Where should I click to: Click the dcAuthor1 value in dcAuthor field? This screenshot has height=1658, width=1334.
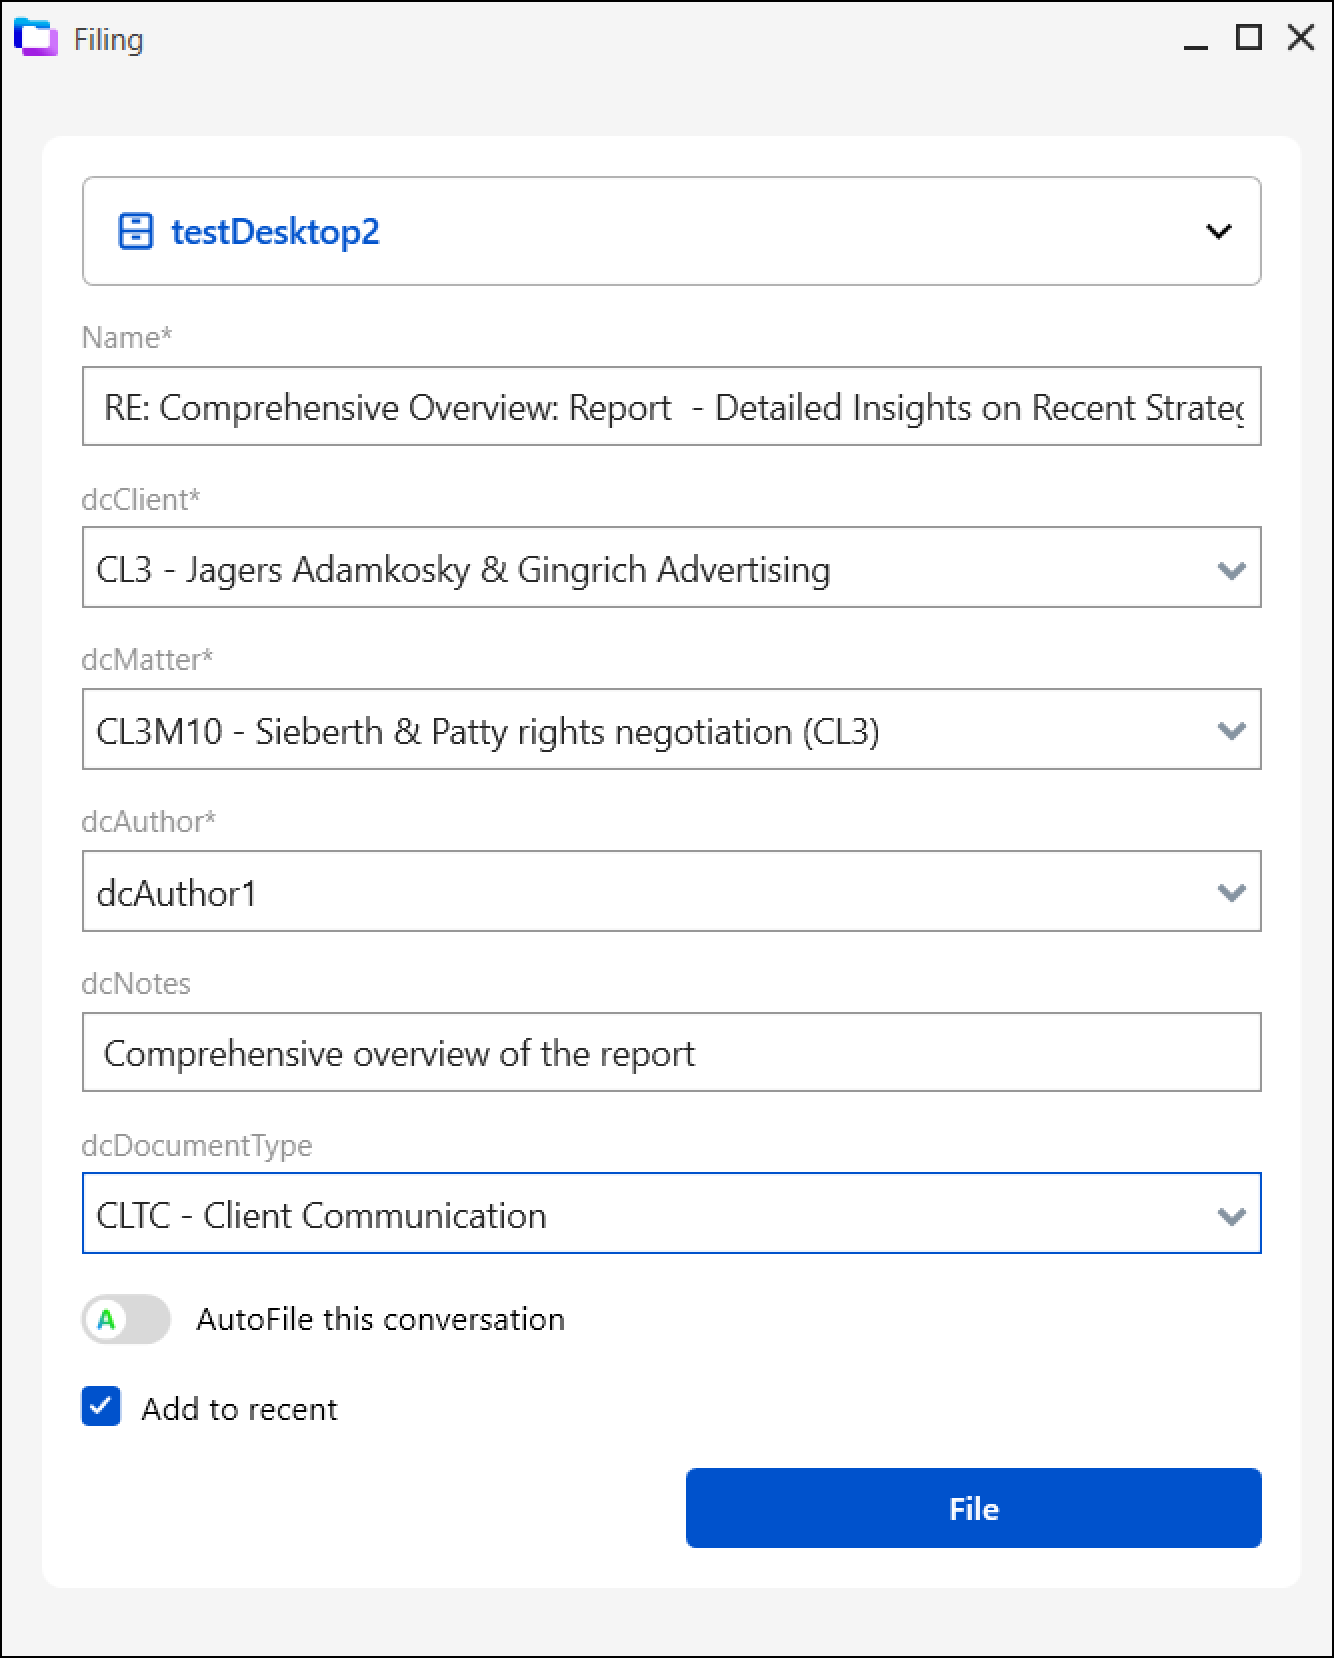pyautogui.click(x=177, y=893)
